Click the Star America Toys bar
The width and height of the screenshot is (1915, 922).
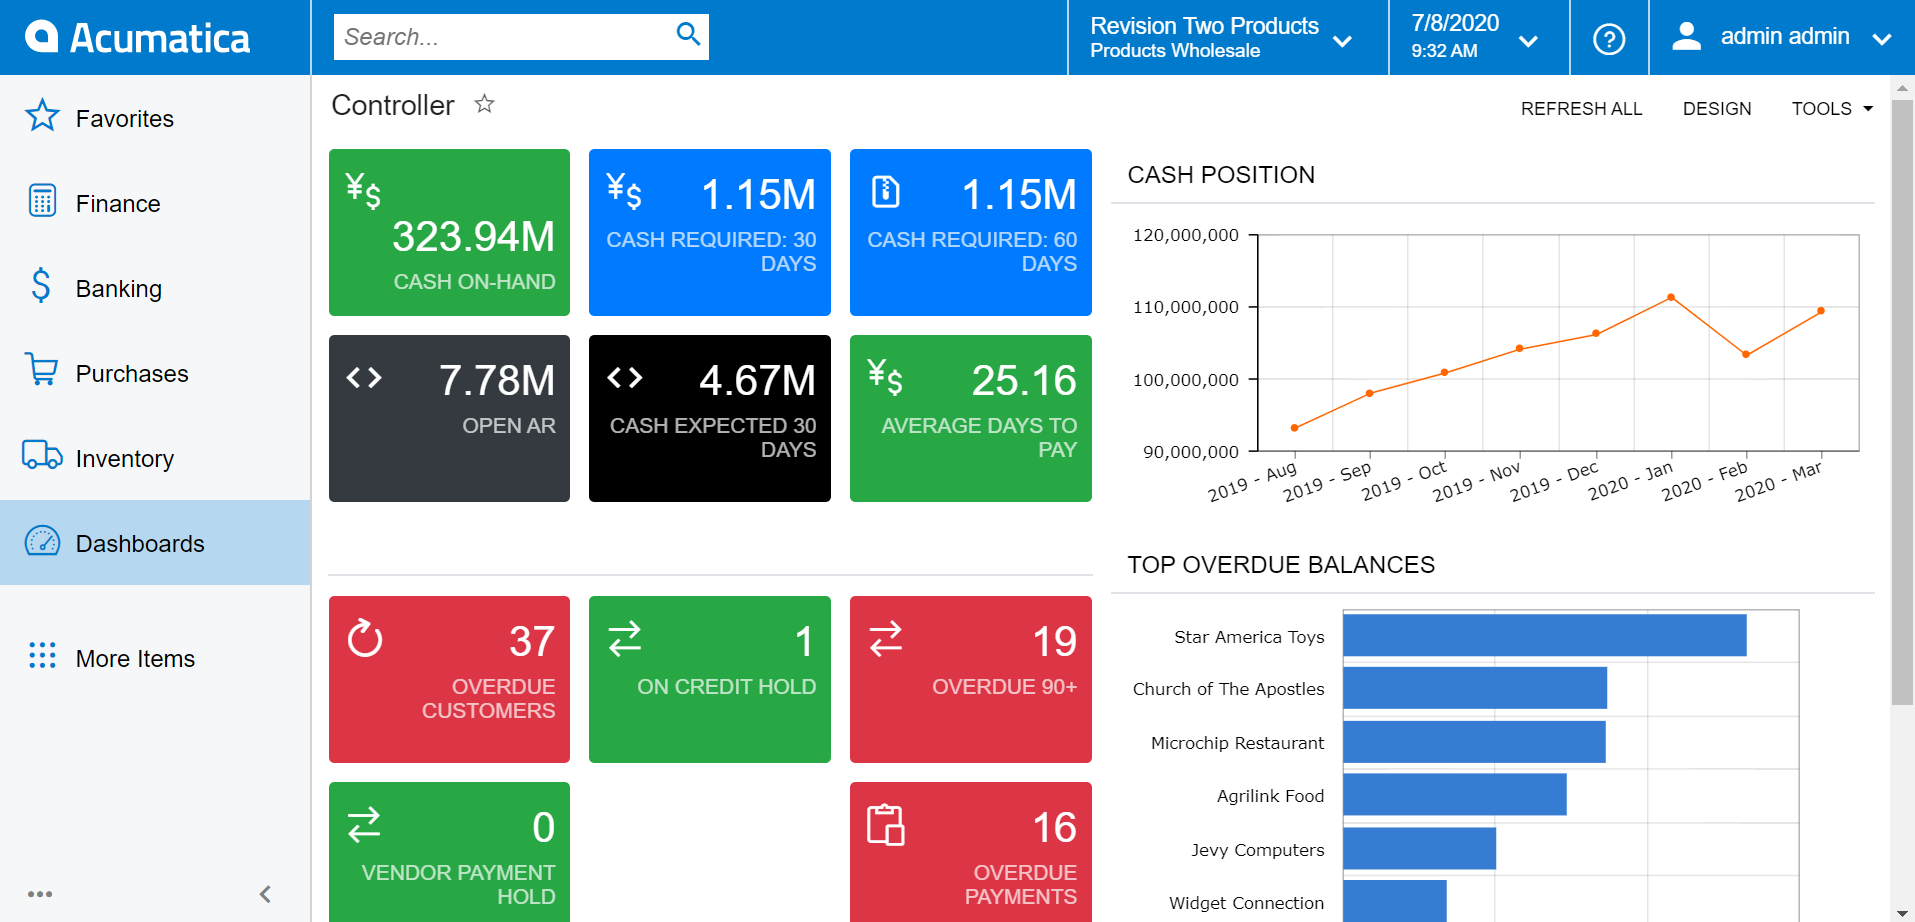pos(1544,635)
